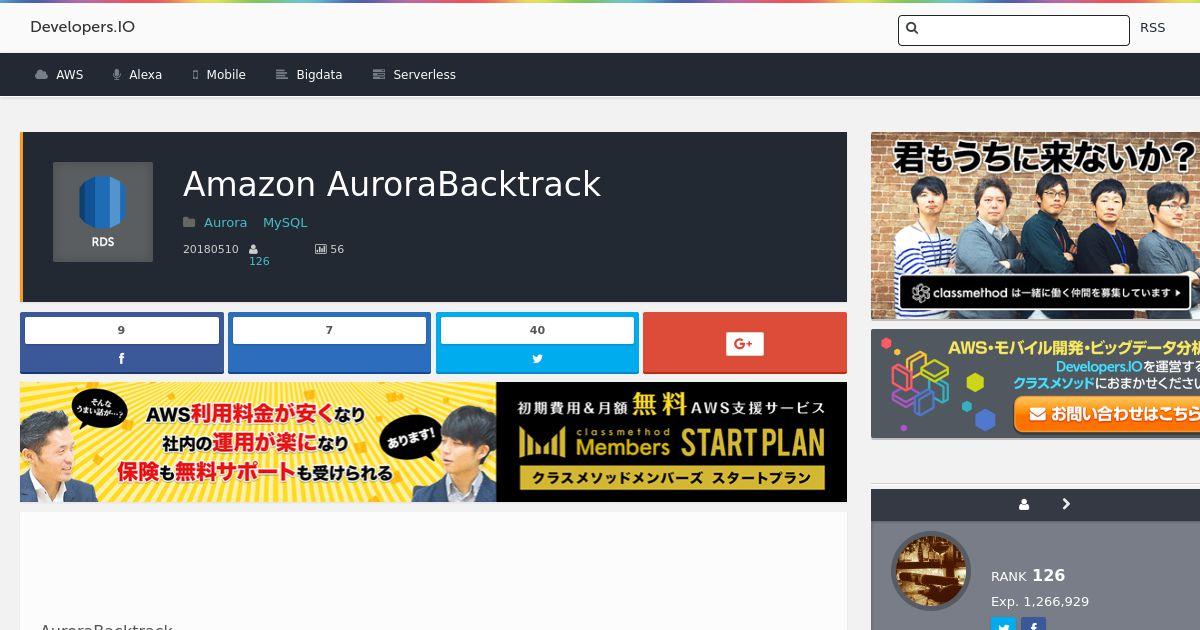Click the share button with count 7

click(x=329, y=342)
